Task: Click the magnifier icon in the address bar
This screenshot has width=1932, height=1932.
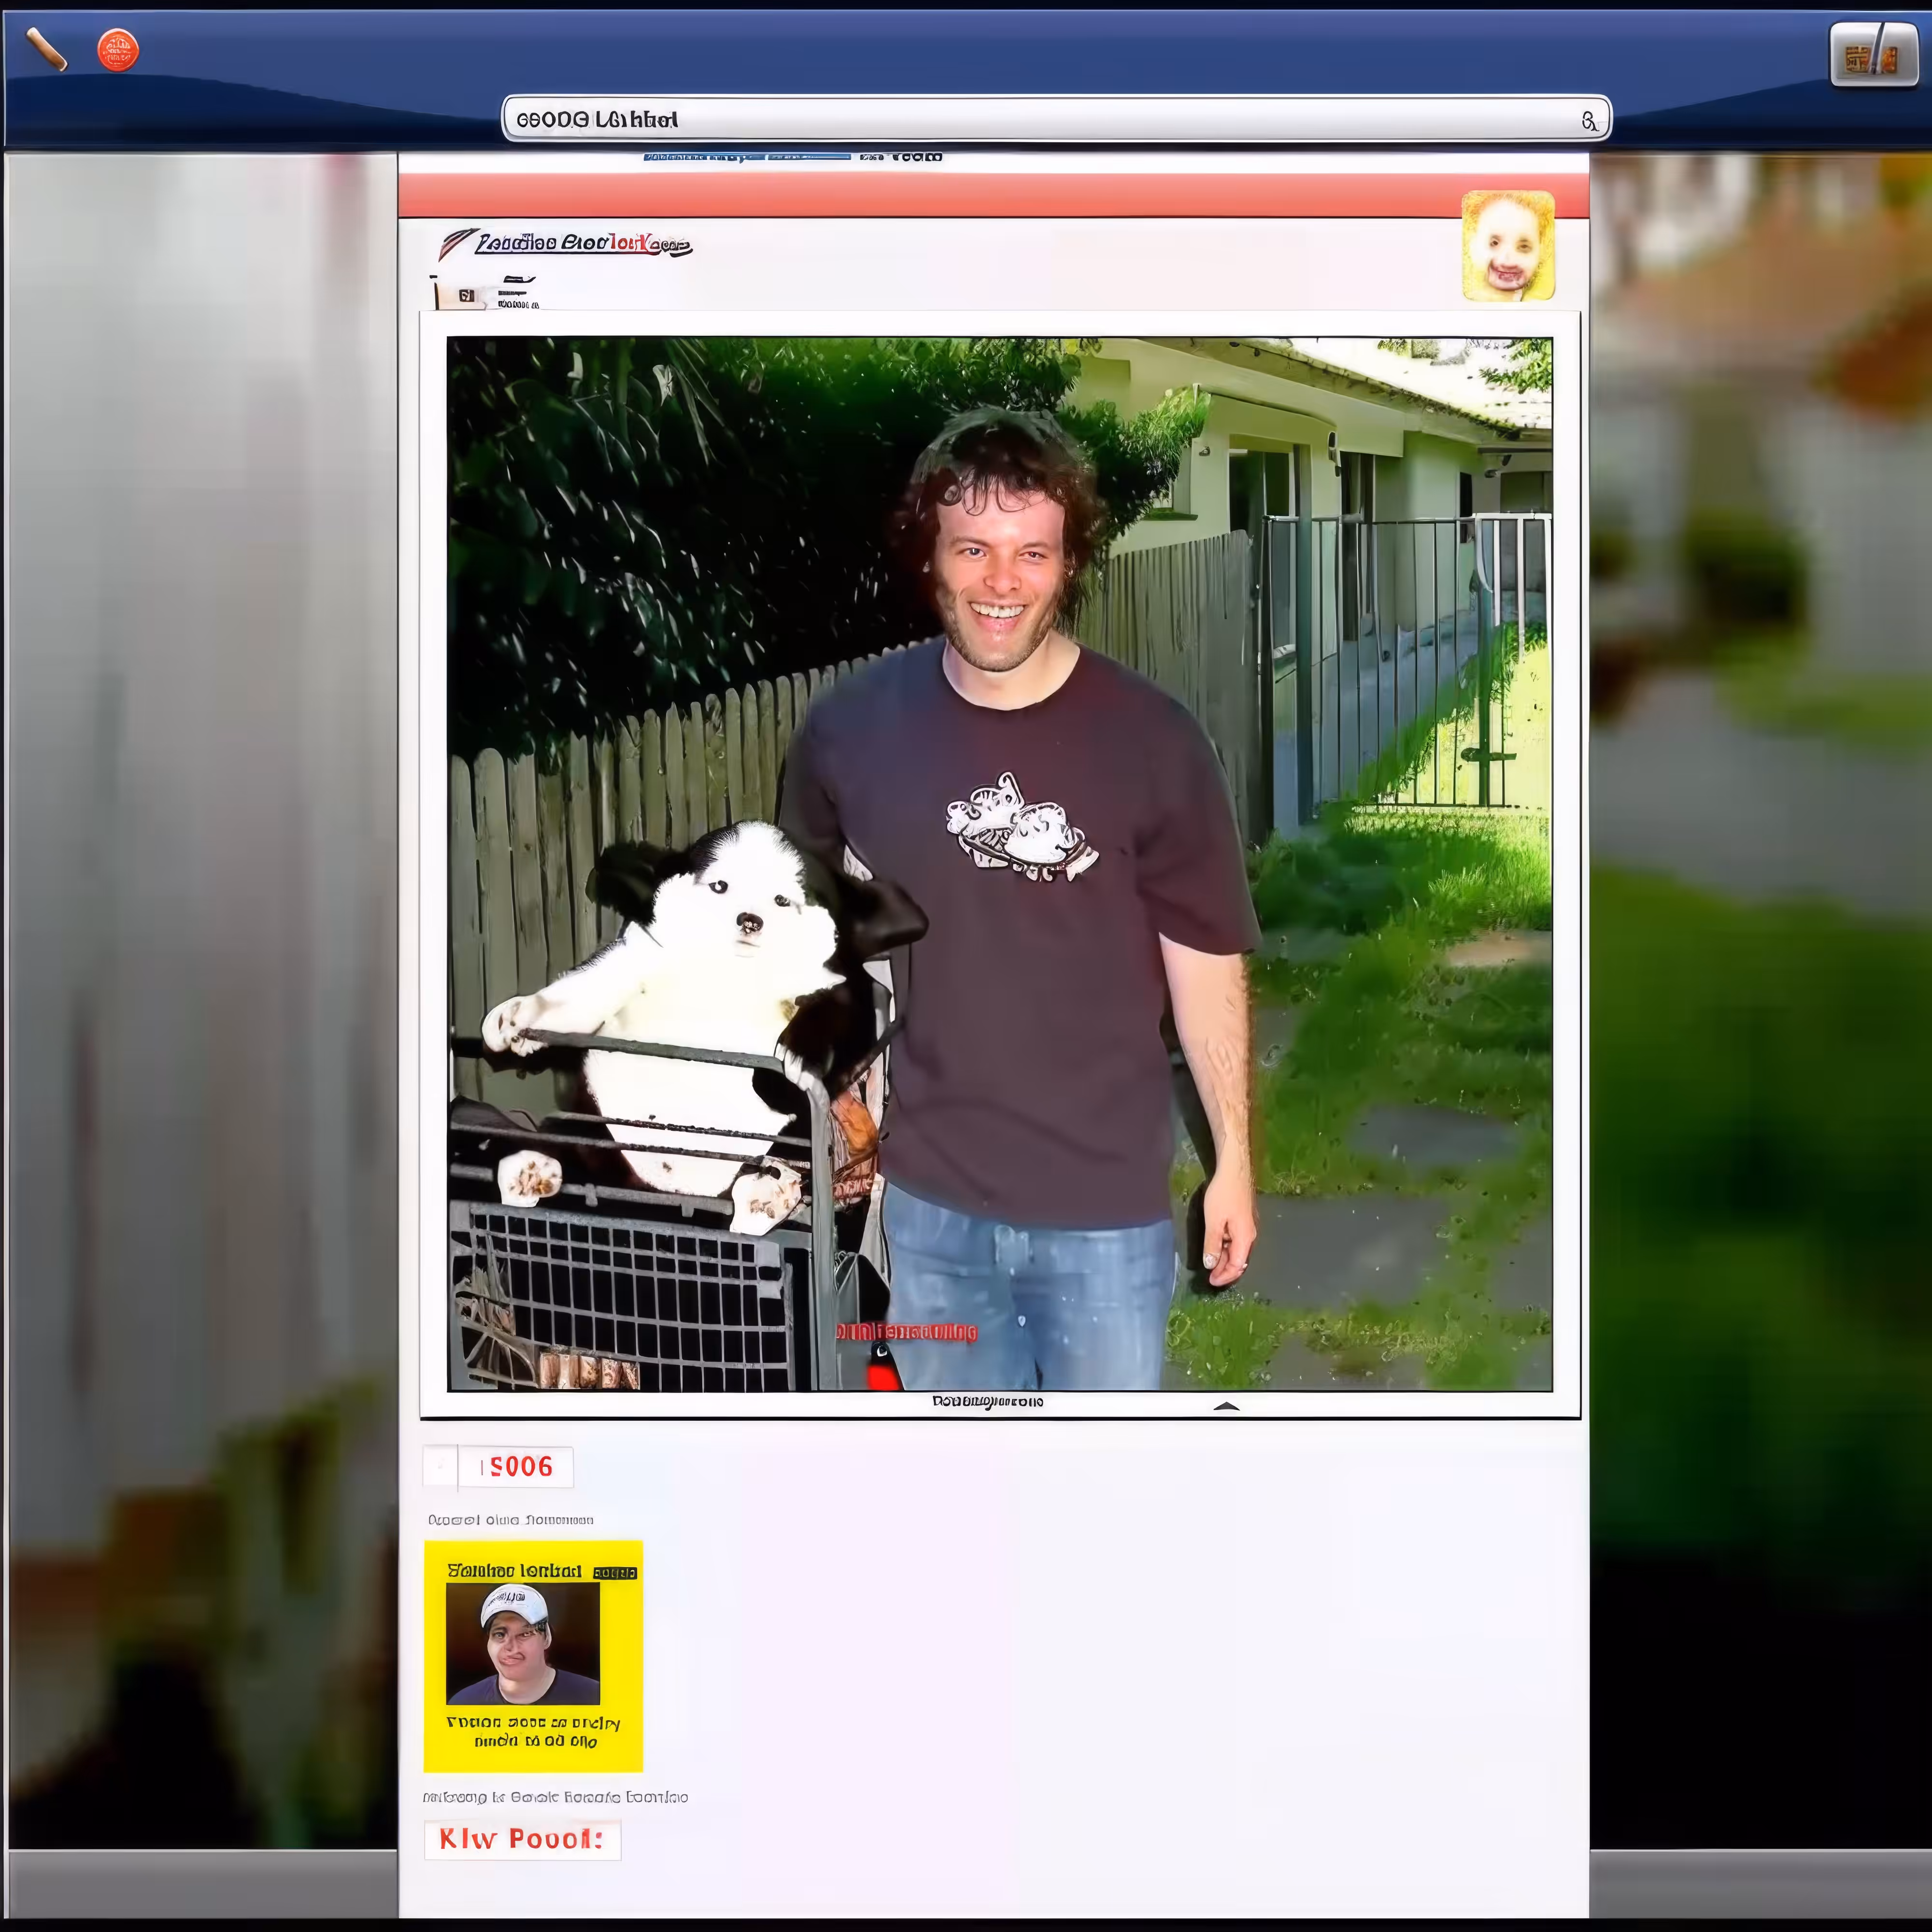Action: click(1589, 121)
